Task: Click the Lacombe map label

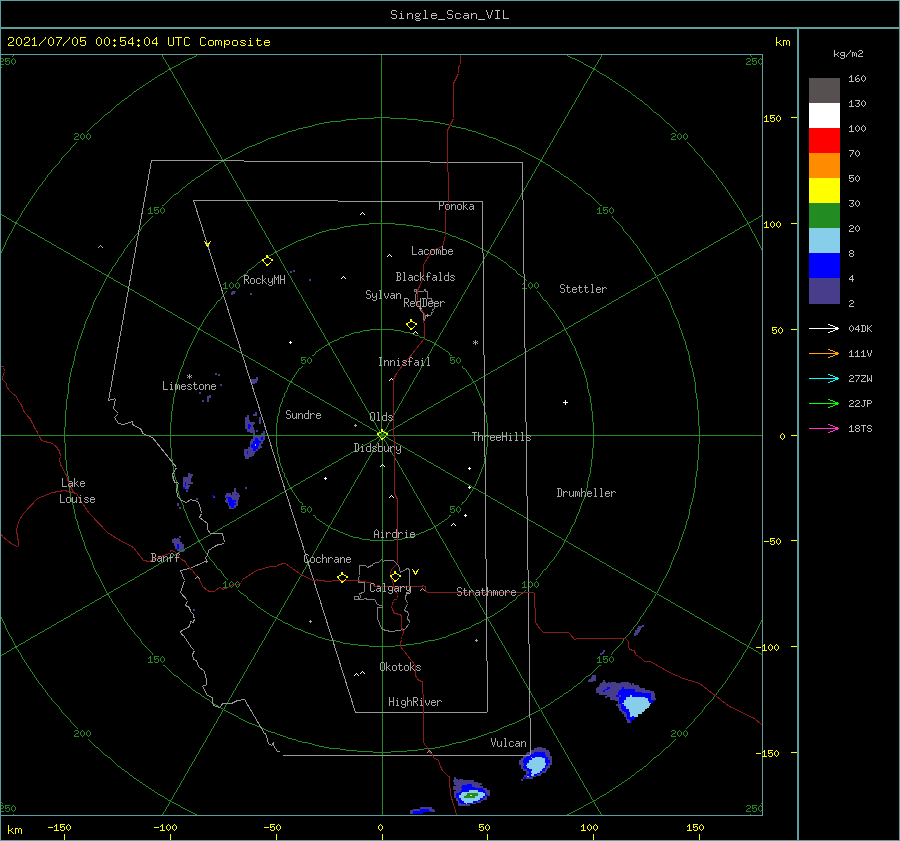Action: [x=432, y=251]
